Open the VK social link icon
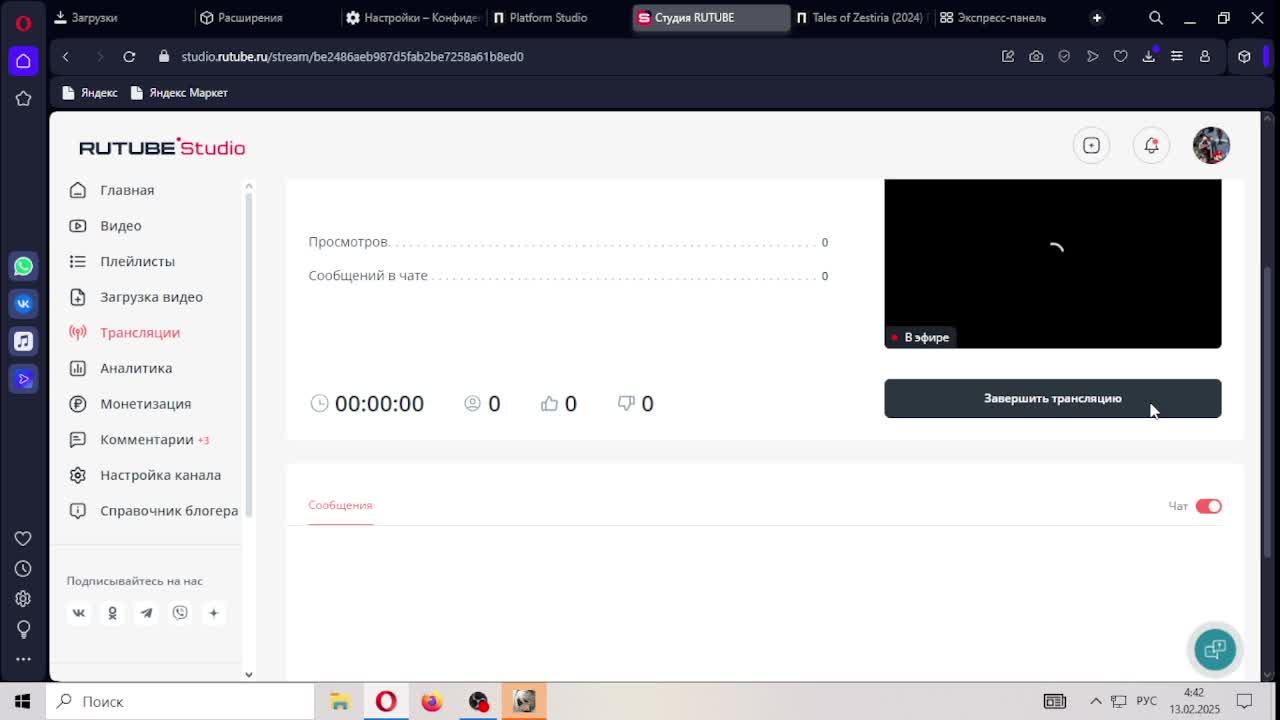 click(x=79, y=613)
